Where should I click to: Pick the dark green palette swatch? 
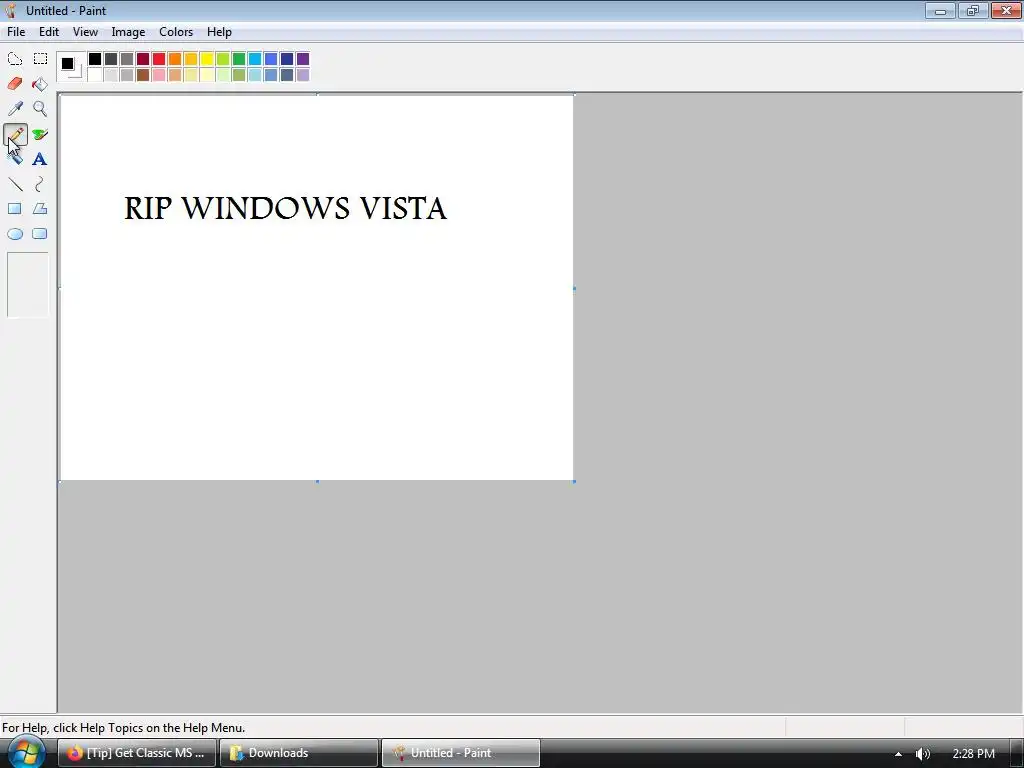(239, 59)
